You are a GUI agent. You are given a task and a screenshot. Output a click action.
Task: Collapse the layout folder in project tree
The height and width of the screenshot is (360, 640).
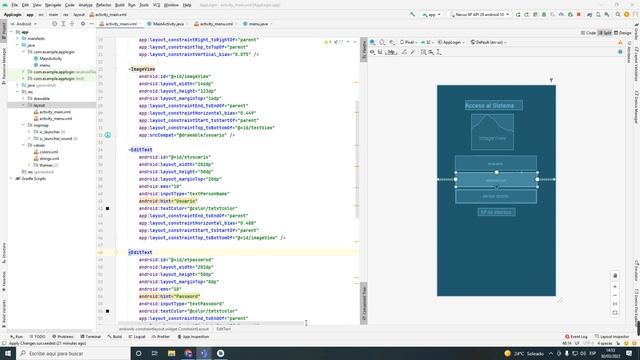tap(24, 105)
